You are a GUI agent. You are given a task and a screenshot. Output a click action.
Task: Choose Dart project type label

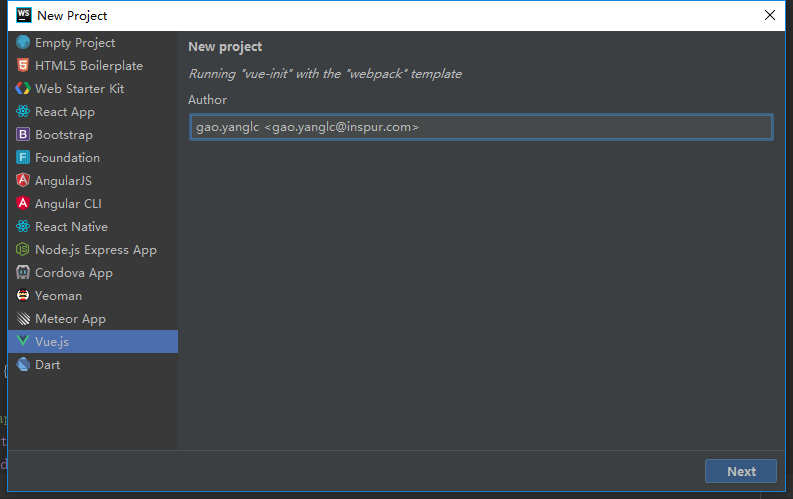[x=48, y=365]
